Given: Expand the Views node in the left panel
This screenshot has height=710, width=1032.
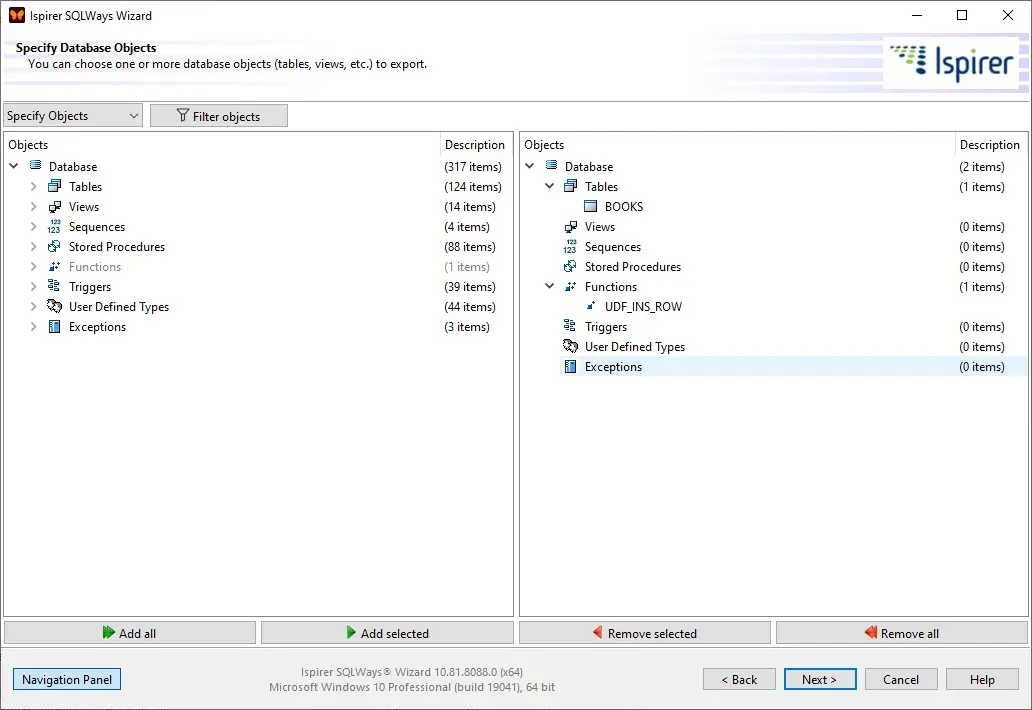Looking at the screenshot, I should (34, 207).
